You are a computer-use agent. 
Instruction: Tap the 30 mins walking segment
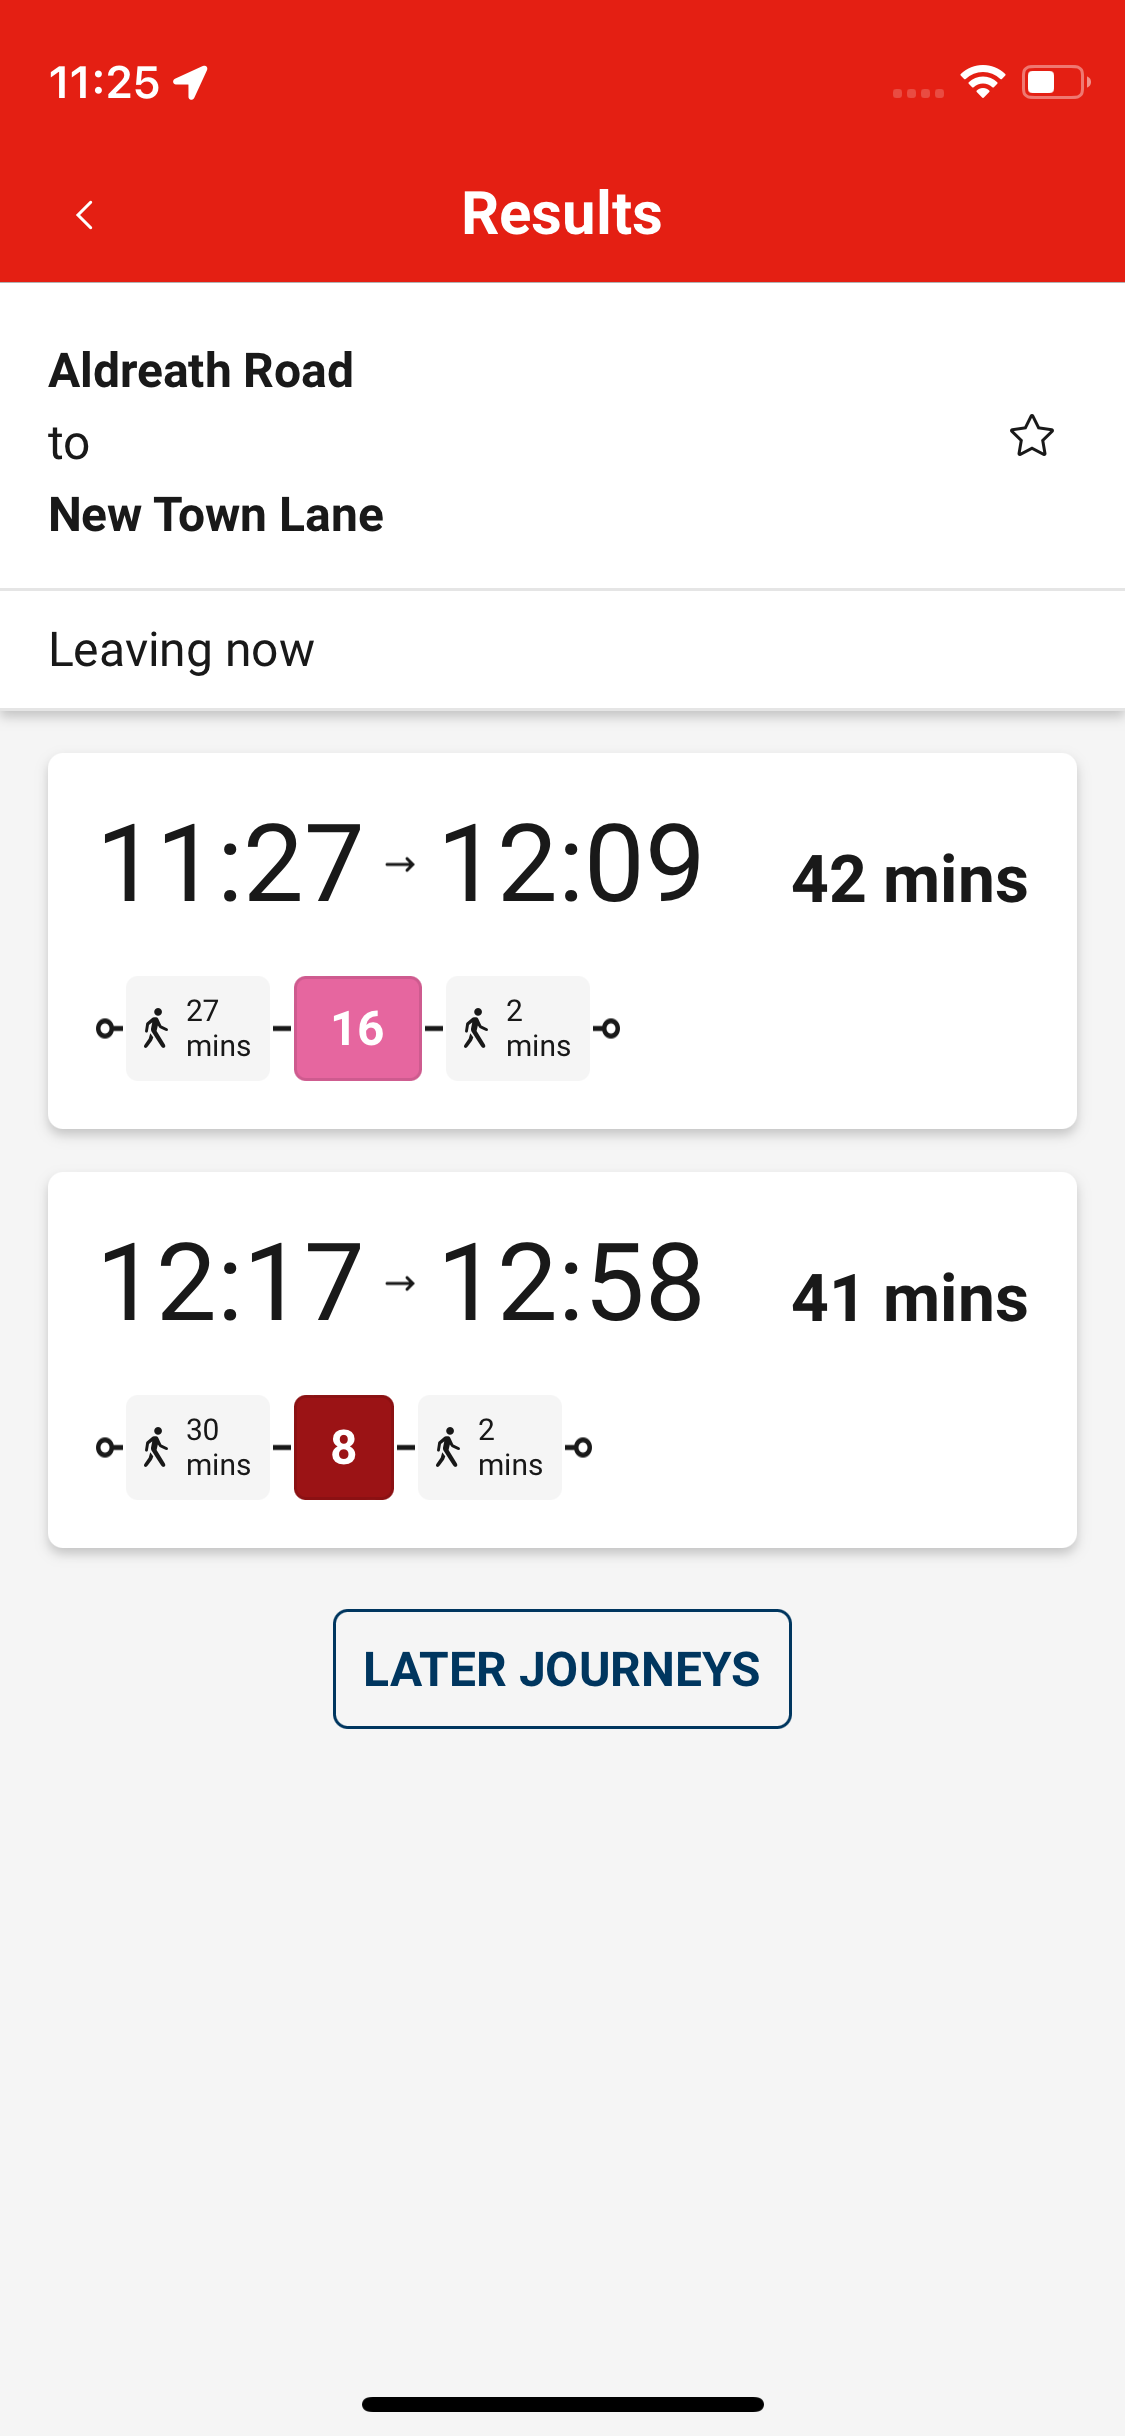pyautogui.click(x=198, y=1447)
